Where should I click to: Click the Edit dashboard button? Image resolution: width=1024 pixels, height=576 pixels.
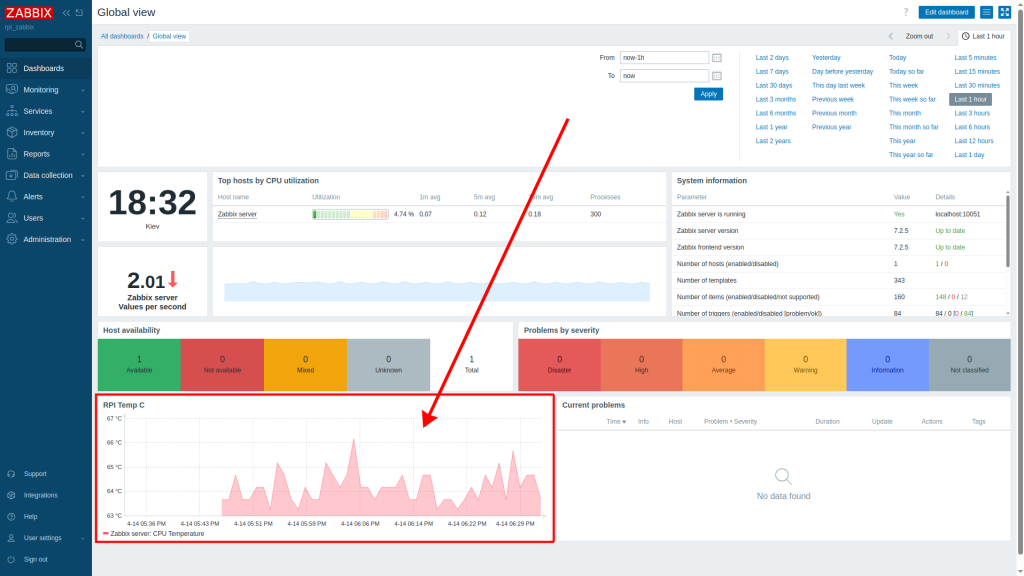(946, 12)
